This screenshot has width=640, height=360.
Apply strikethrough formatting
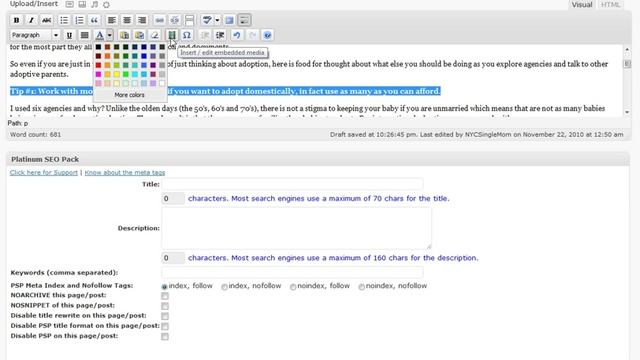pos(47,20)
